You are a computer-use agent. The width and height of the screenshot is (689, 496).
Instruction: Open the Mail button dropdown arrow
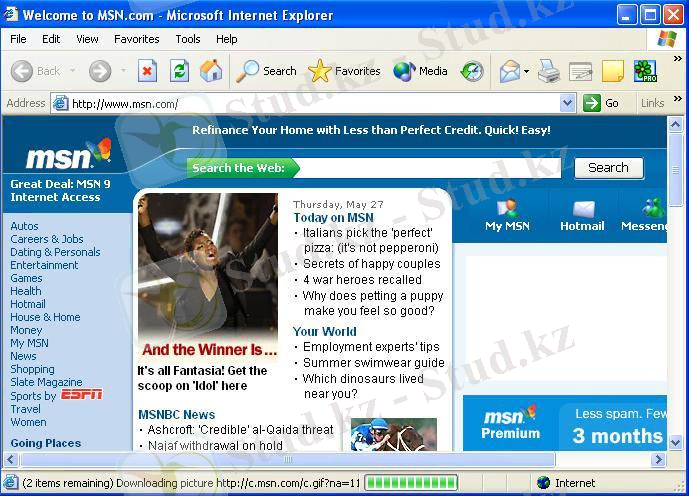click(x=526, y=72)
